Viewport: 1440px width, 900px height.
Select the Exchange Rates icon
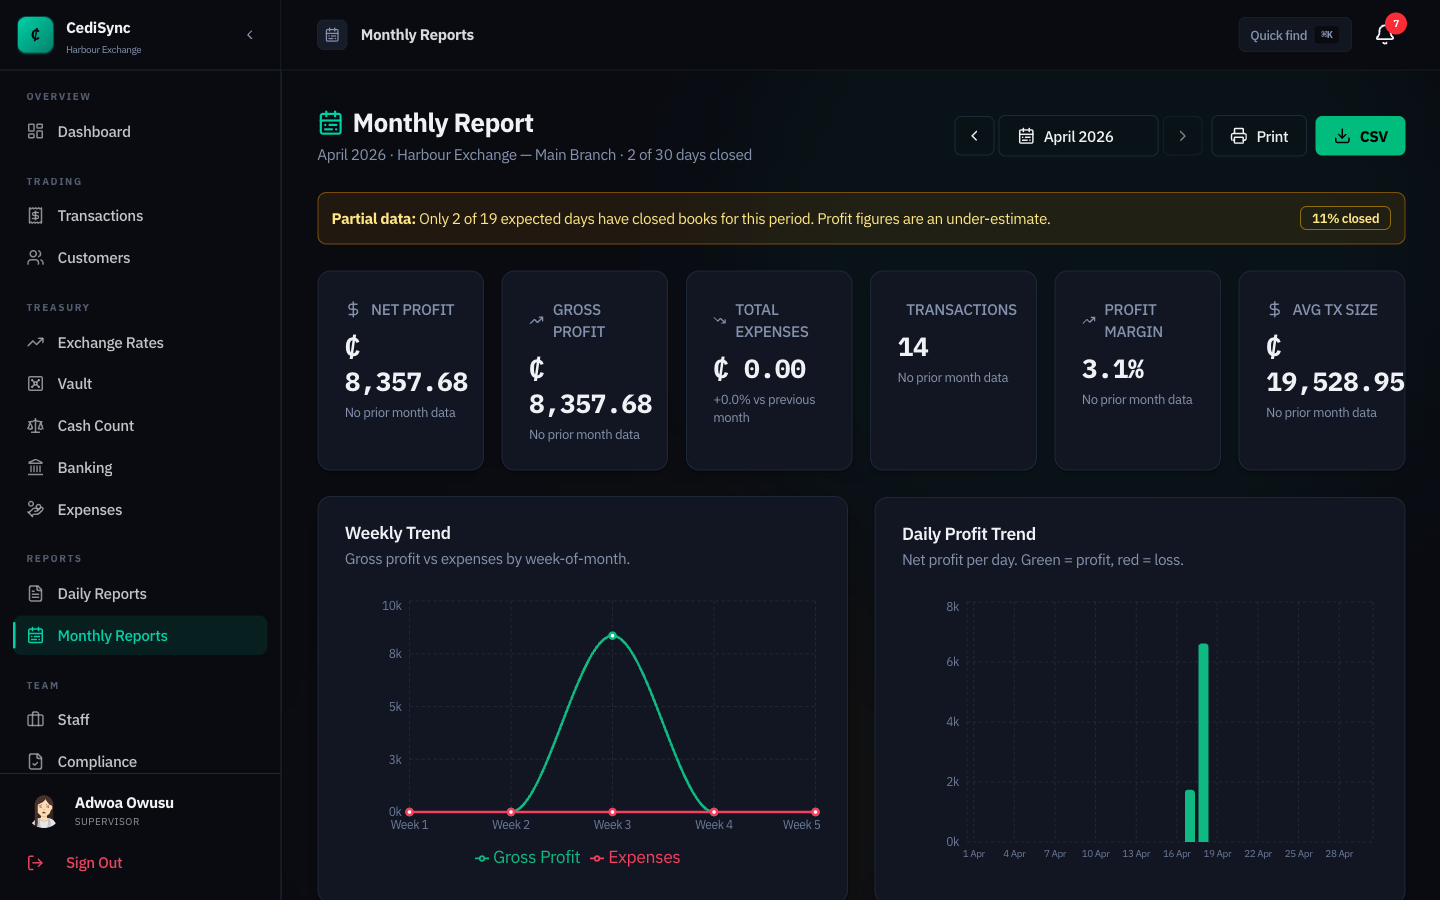pyautogui.click(x=37, y=342)
